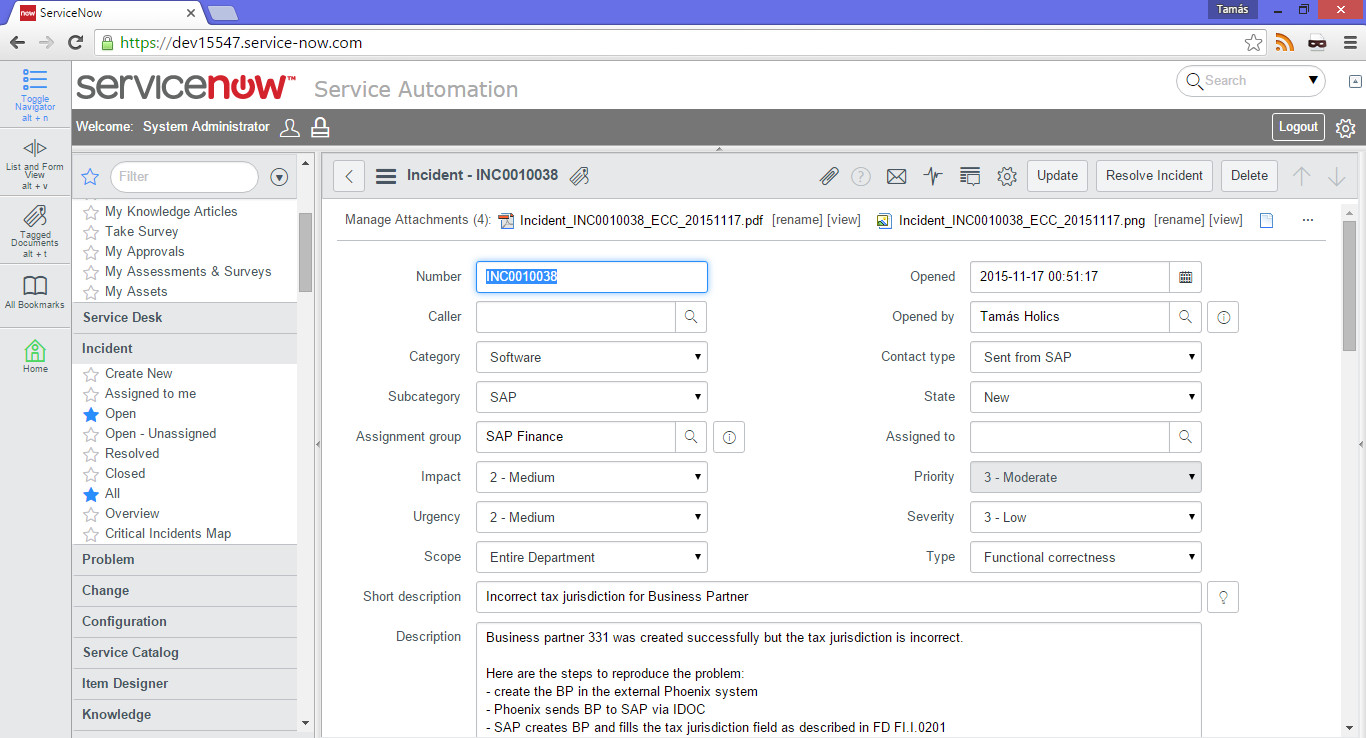Image resolution: width=1366 pixels, height=738 pixels.
Task: Show the activity stream icon
Action: pyautogui.click(x=933, y=176)
